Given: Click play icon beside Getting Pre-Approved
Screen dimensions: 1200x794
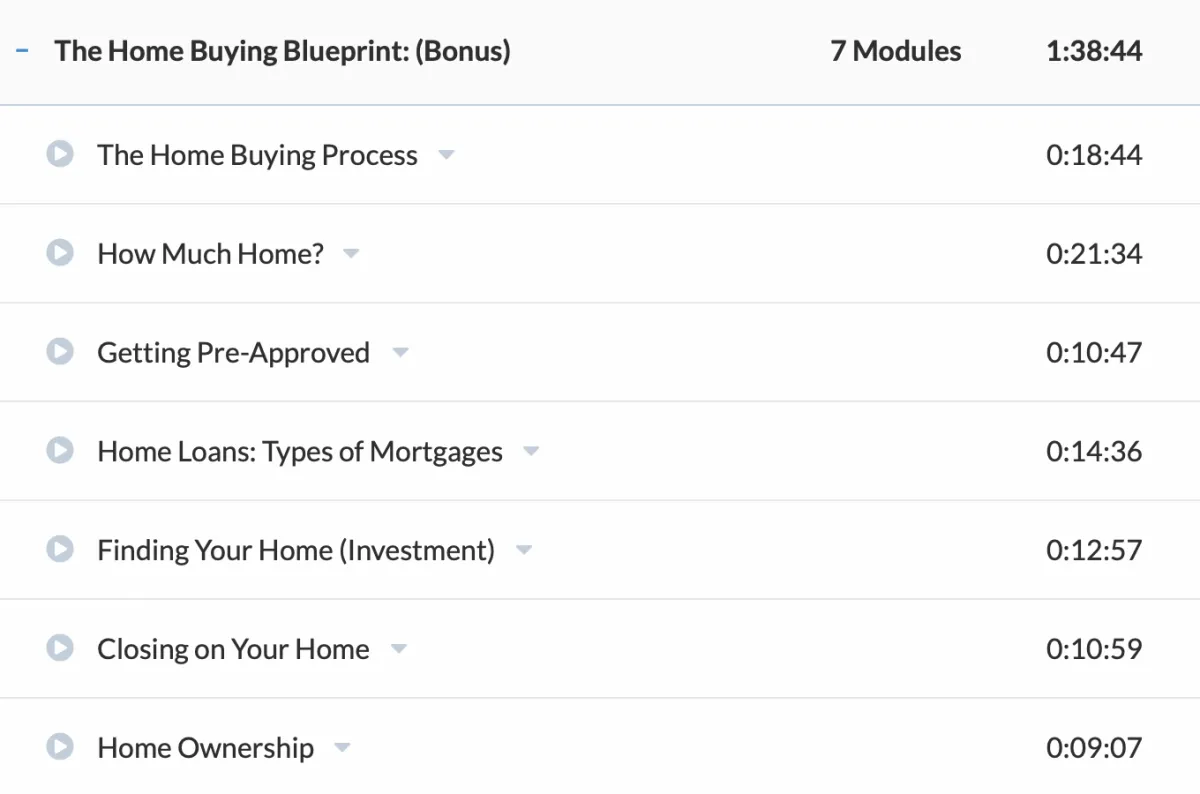Looking at the screenshot, I should pos(60,352).
